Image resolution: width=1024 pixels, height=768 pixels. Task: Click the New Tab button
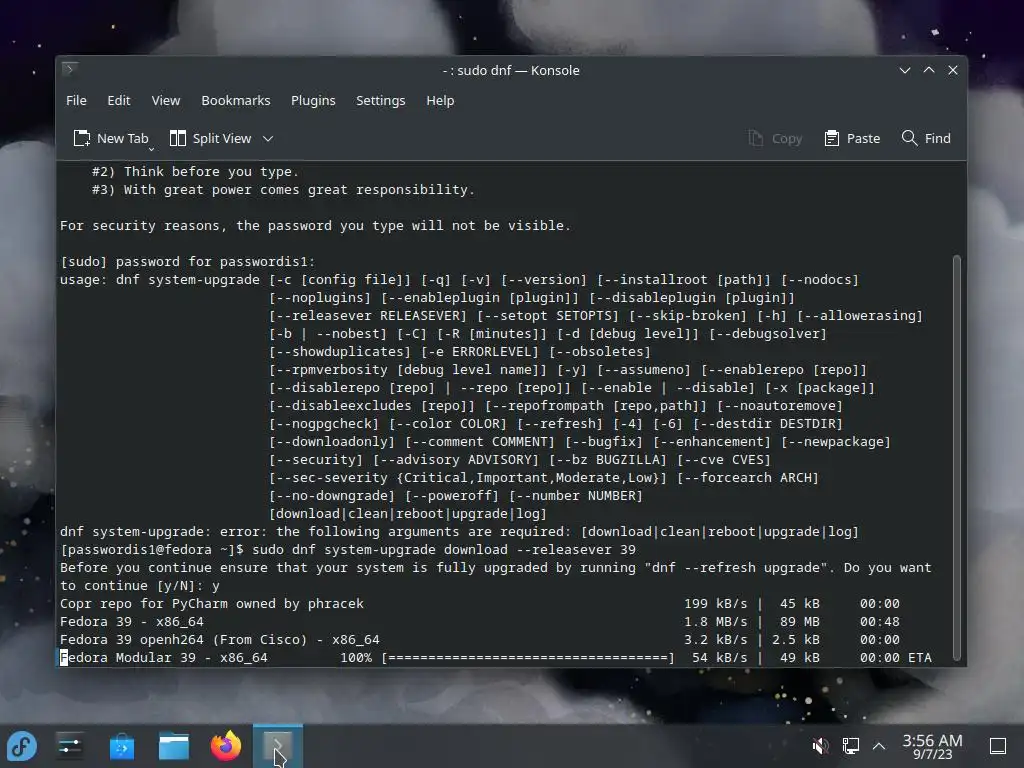[x=110, y=138]
